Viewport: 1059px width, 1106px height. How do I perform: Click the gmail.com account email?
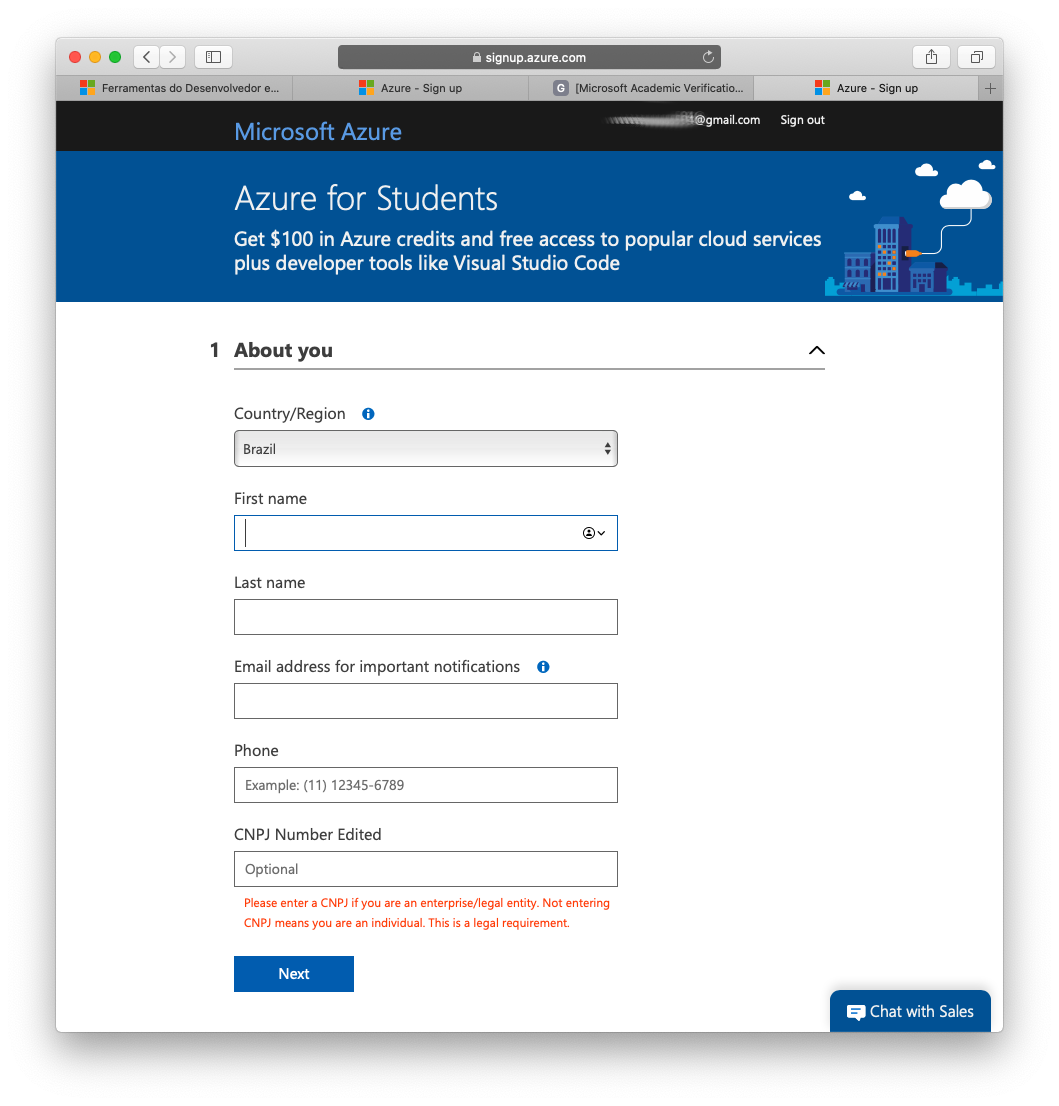(x=682, y=120)
